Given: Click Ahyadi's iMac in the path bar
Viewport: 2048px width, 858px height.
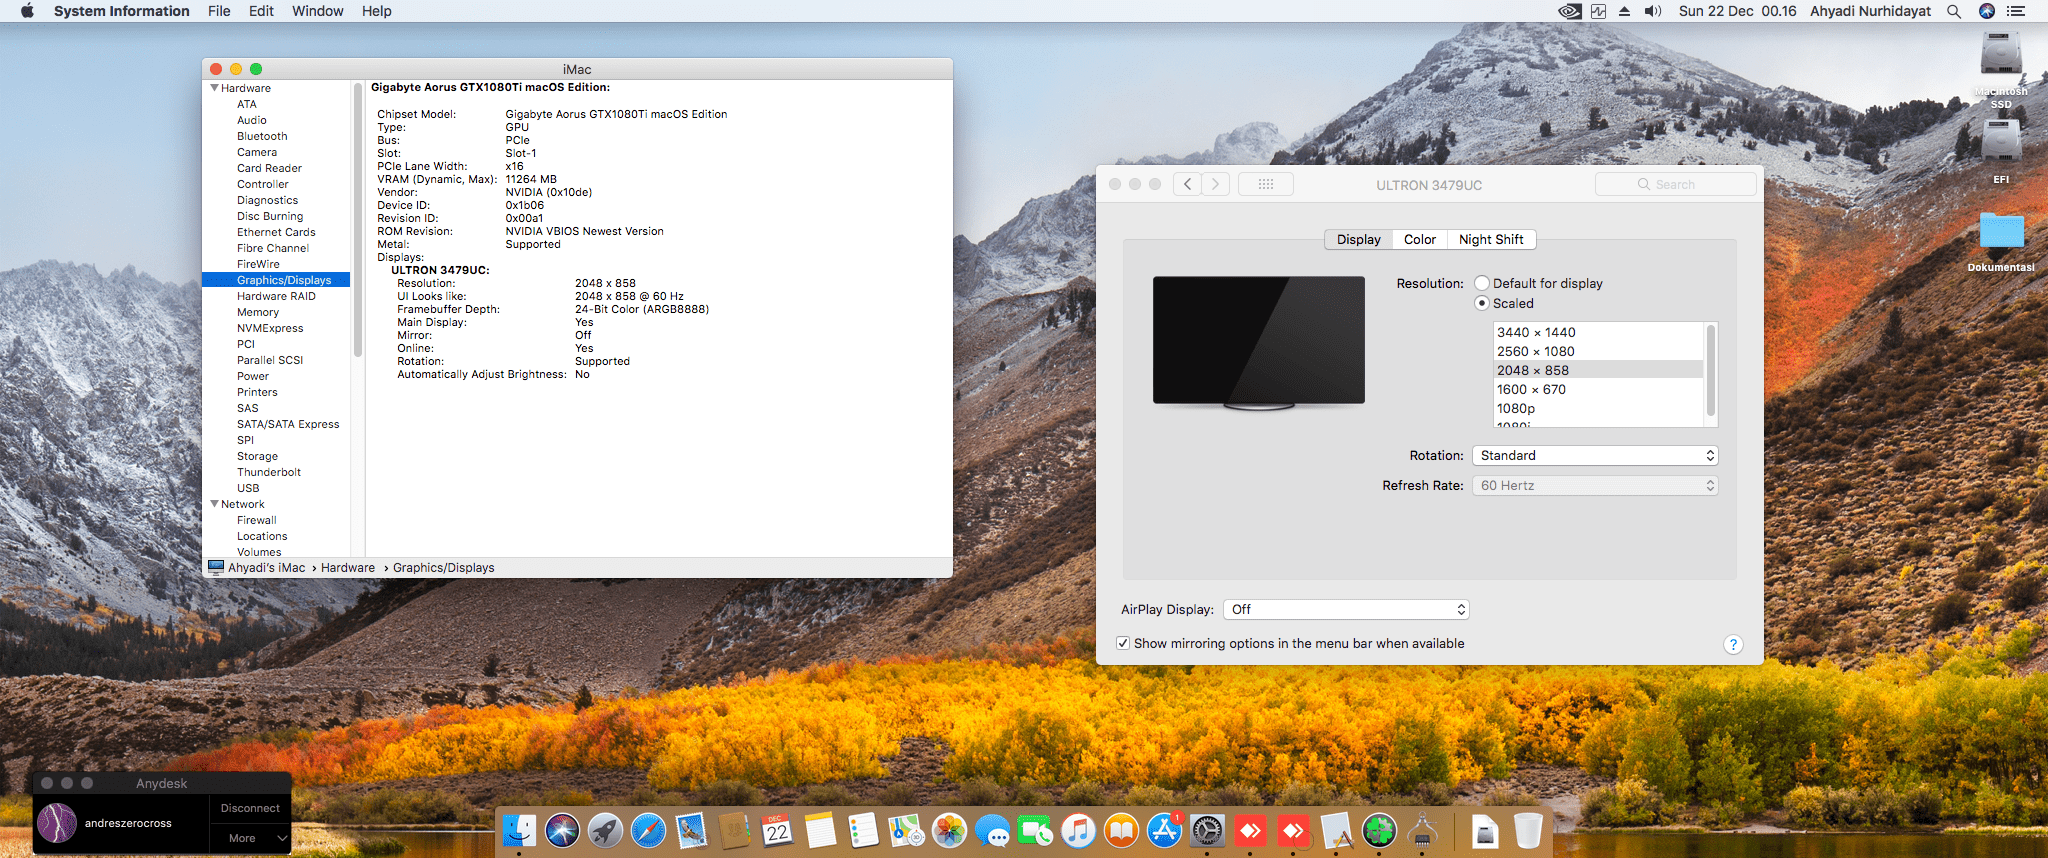Looking at the screenshot, I should coord(266,567).
